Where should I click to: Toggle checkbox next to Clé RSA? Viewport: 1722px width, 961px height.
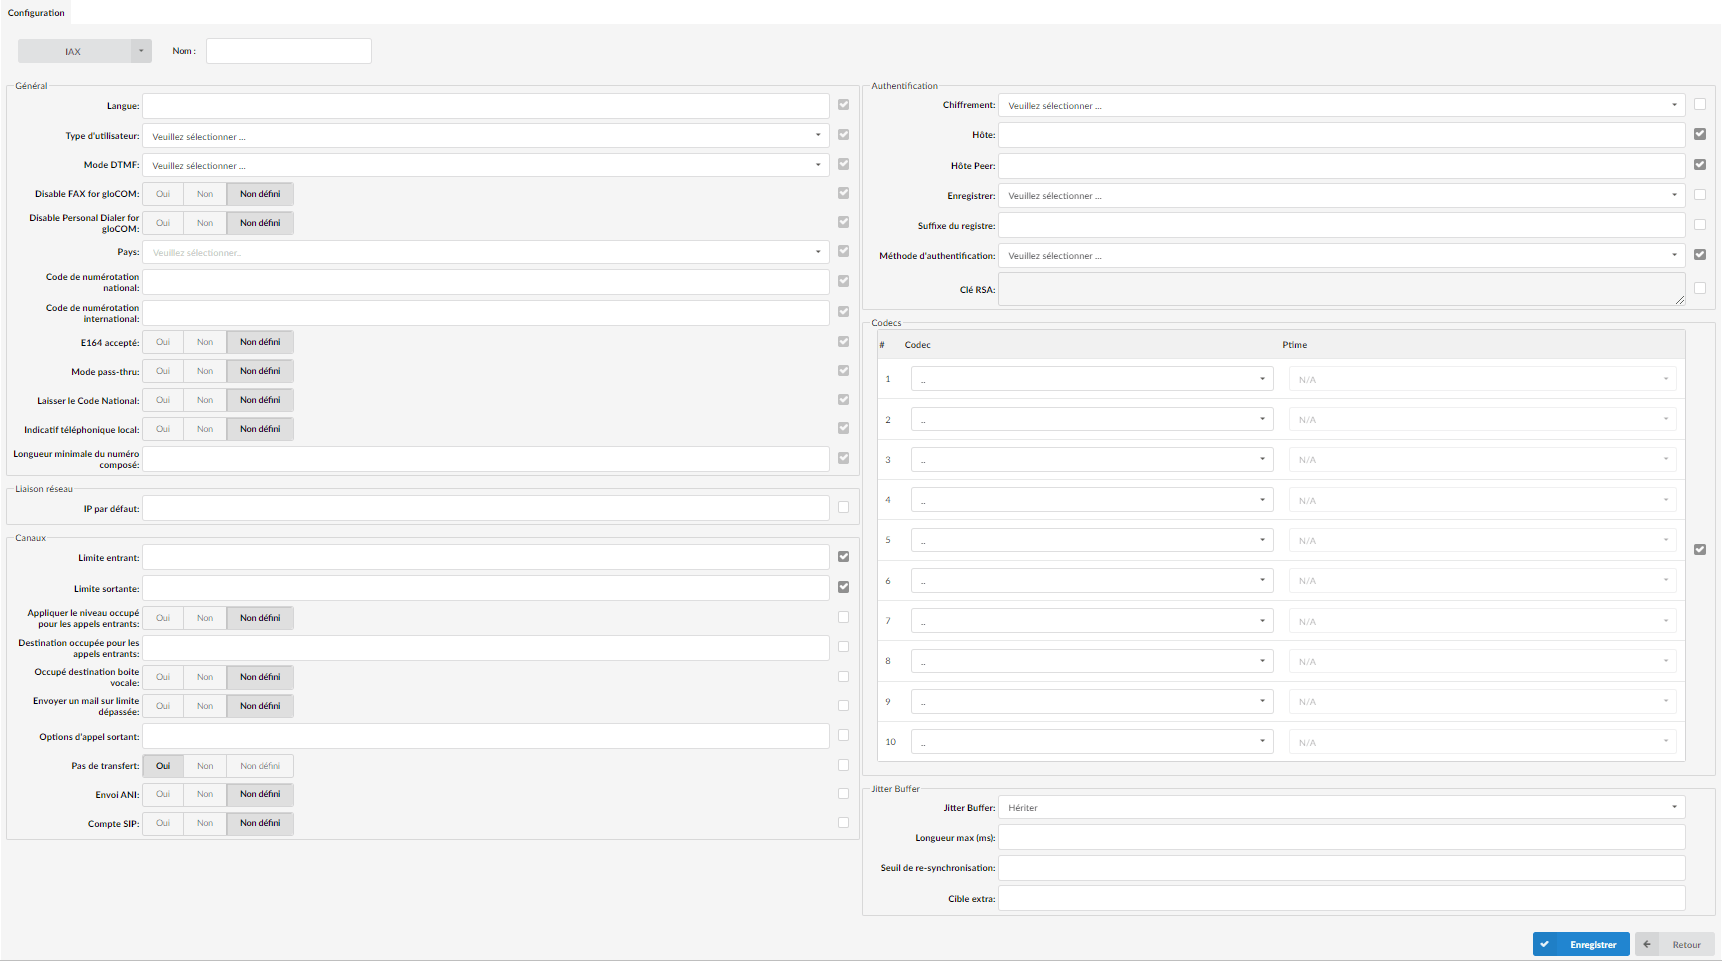pyautogui.click(x=1700, y=288)
